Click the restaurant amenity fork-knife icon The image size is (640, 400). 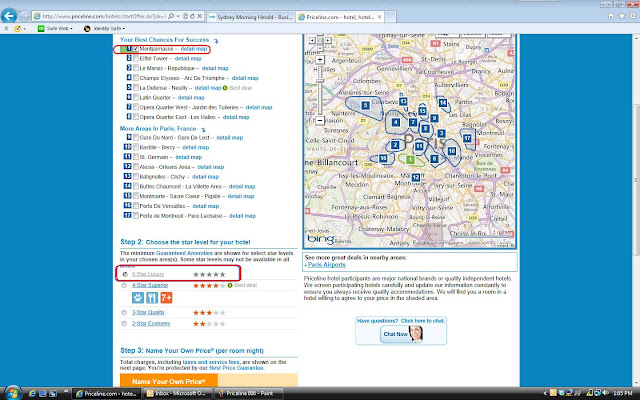pyautogui.click(x=152, y=298)
